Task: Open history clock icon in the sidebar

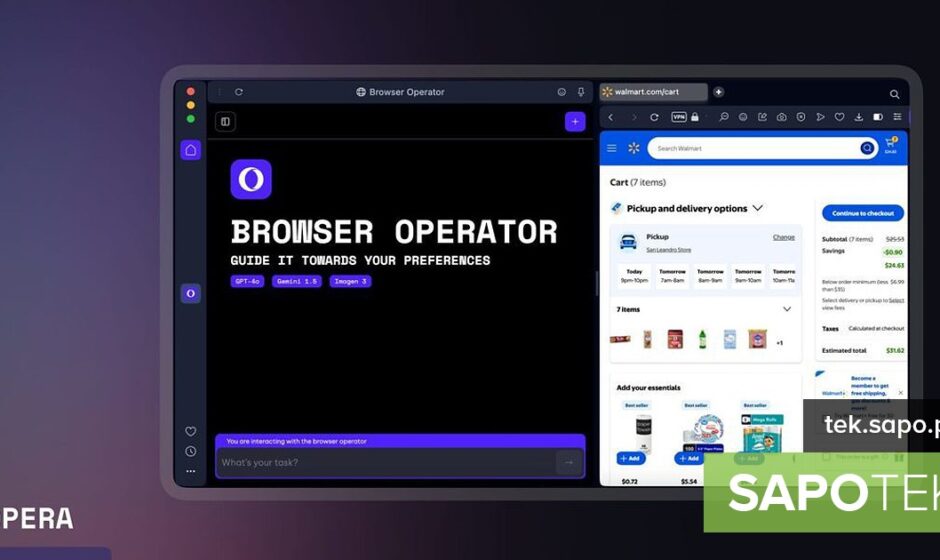Action: point(191,451)
